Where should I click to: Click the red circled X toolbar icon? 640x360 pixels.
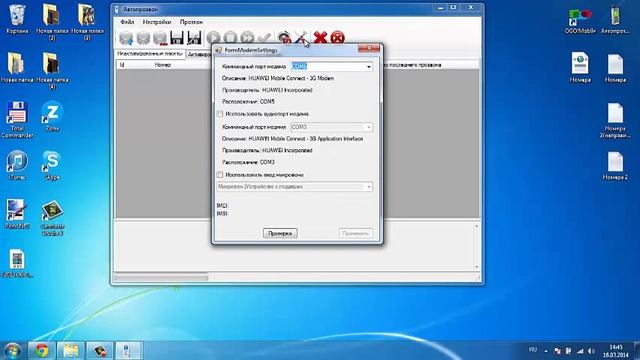pyautogui.click(x=338, y=38)
